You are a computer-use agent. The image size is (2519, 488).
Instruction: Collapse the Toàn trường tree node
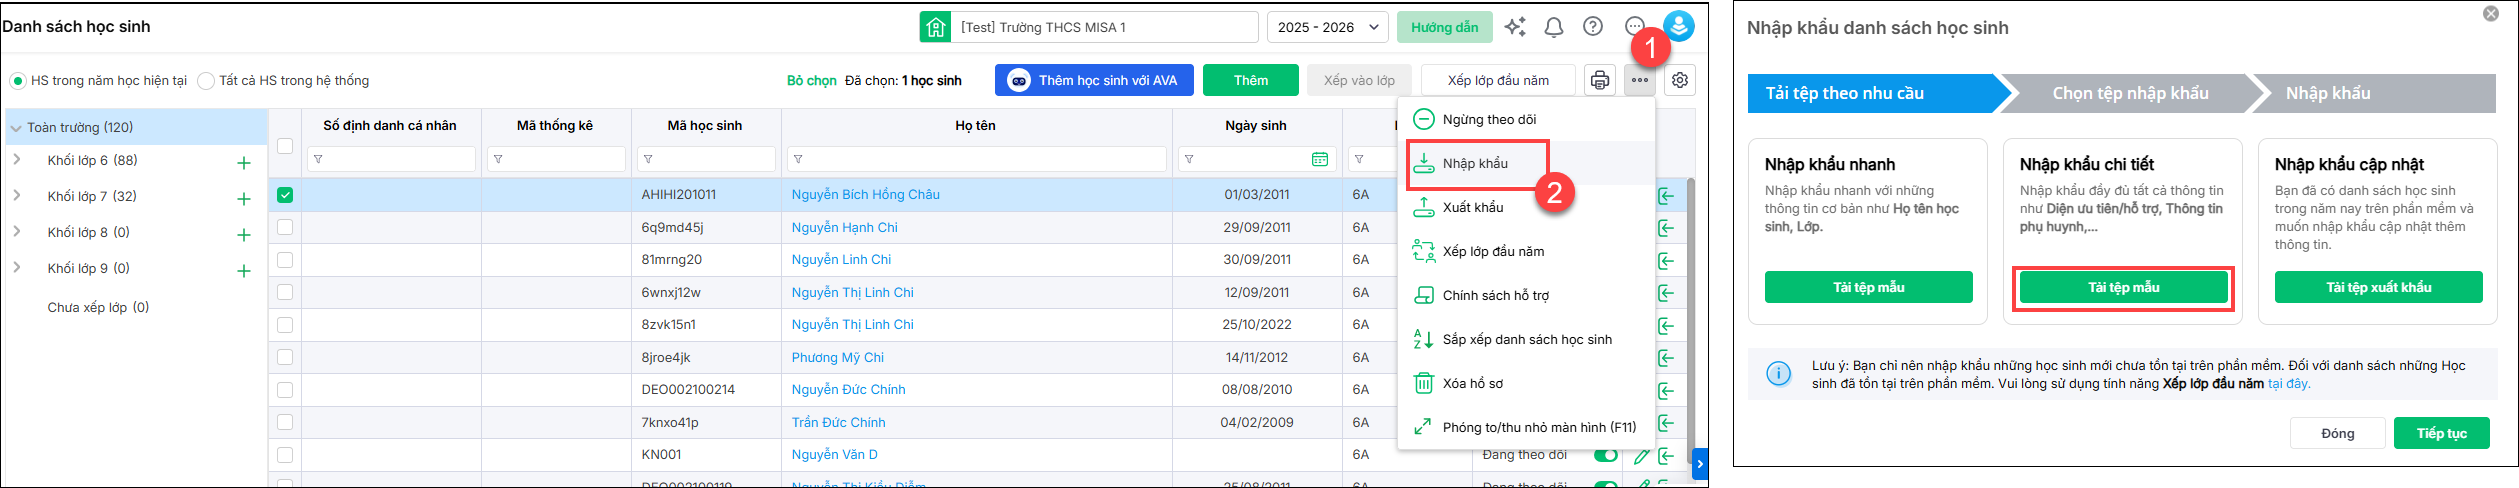tap(16, 128)
